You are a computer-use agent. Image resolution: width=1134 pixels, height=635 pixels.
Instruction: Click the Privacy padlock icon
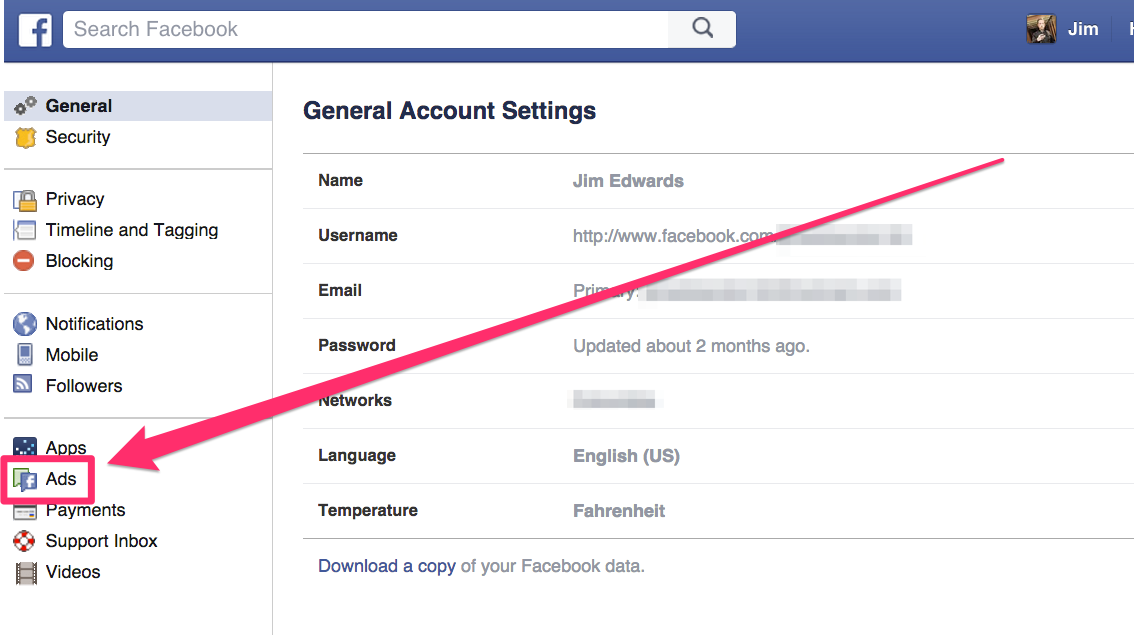(x=26, y=200)
